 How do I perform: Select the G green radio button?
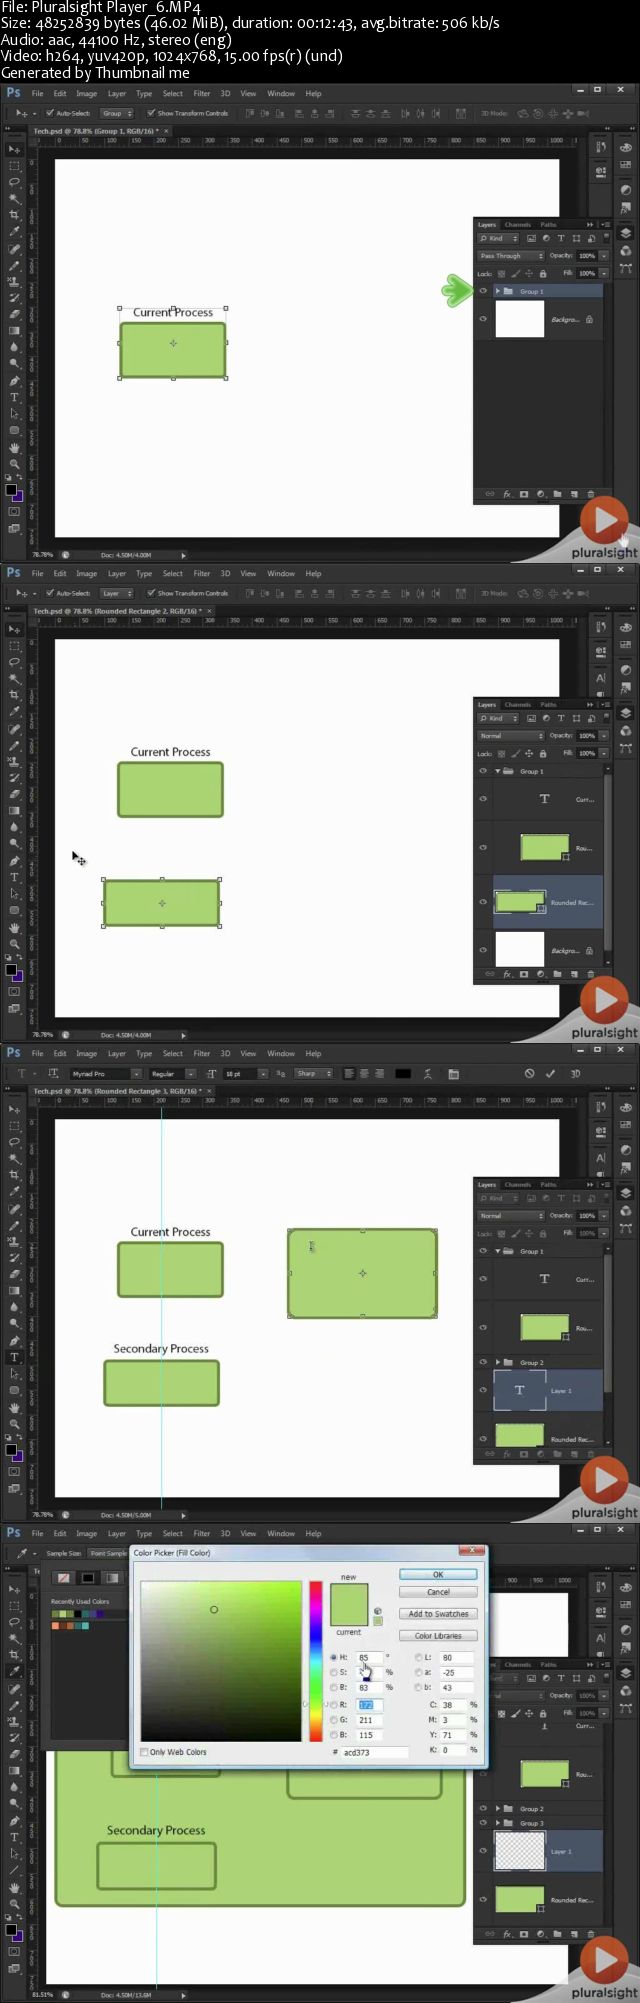coord(334,1720)
